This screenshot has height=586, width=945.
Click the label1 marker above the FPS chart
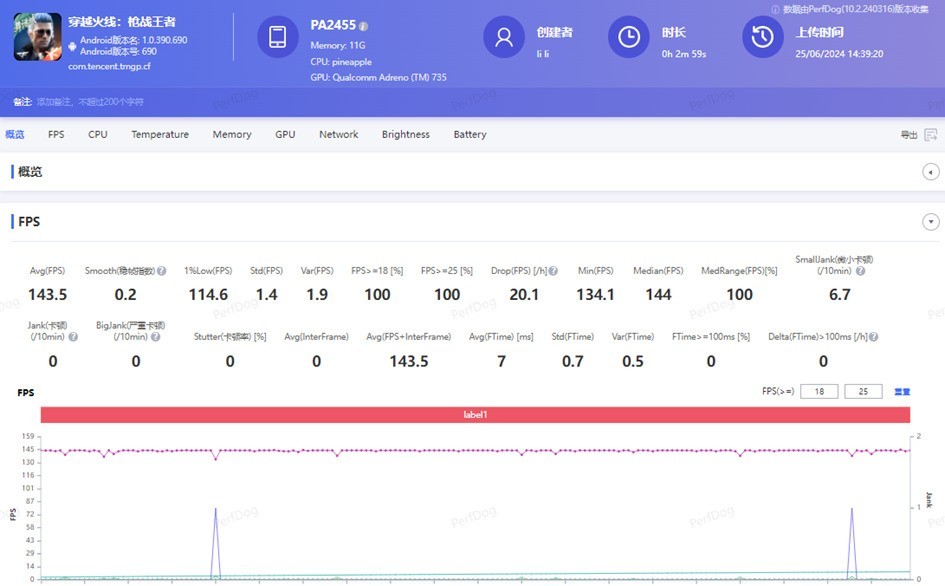pos(478,413)
